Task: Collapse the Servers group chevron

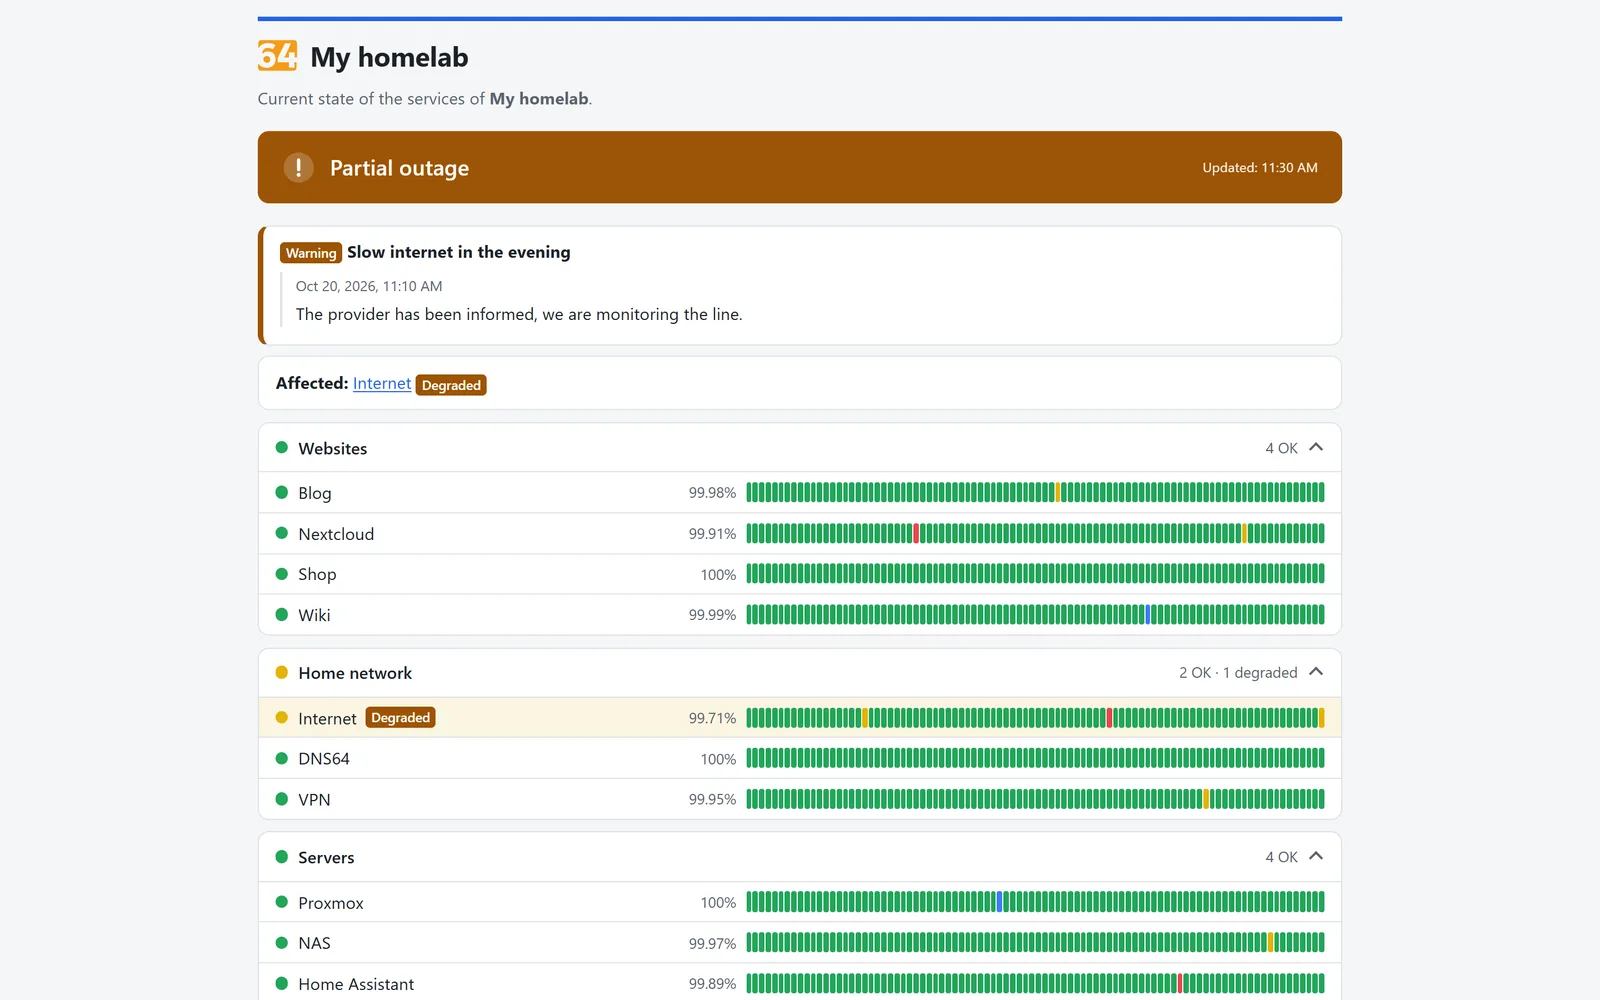Action: (x=1316, y=856)
